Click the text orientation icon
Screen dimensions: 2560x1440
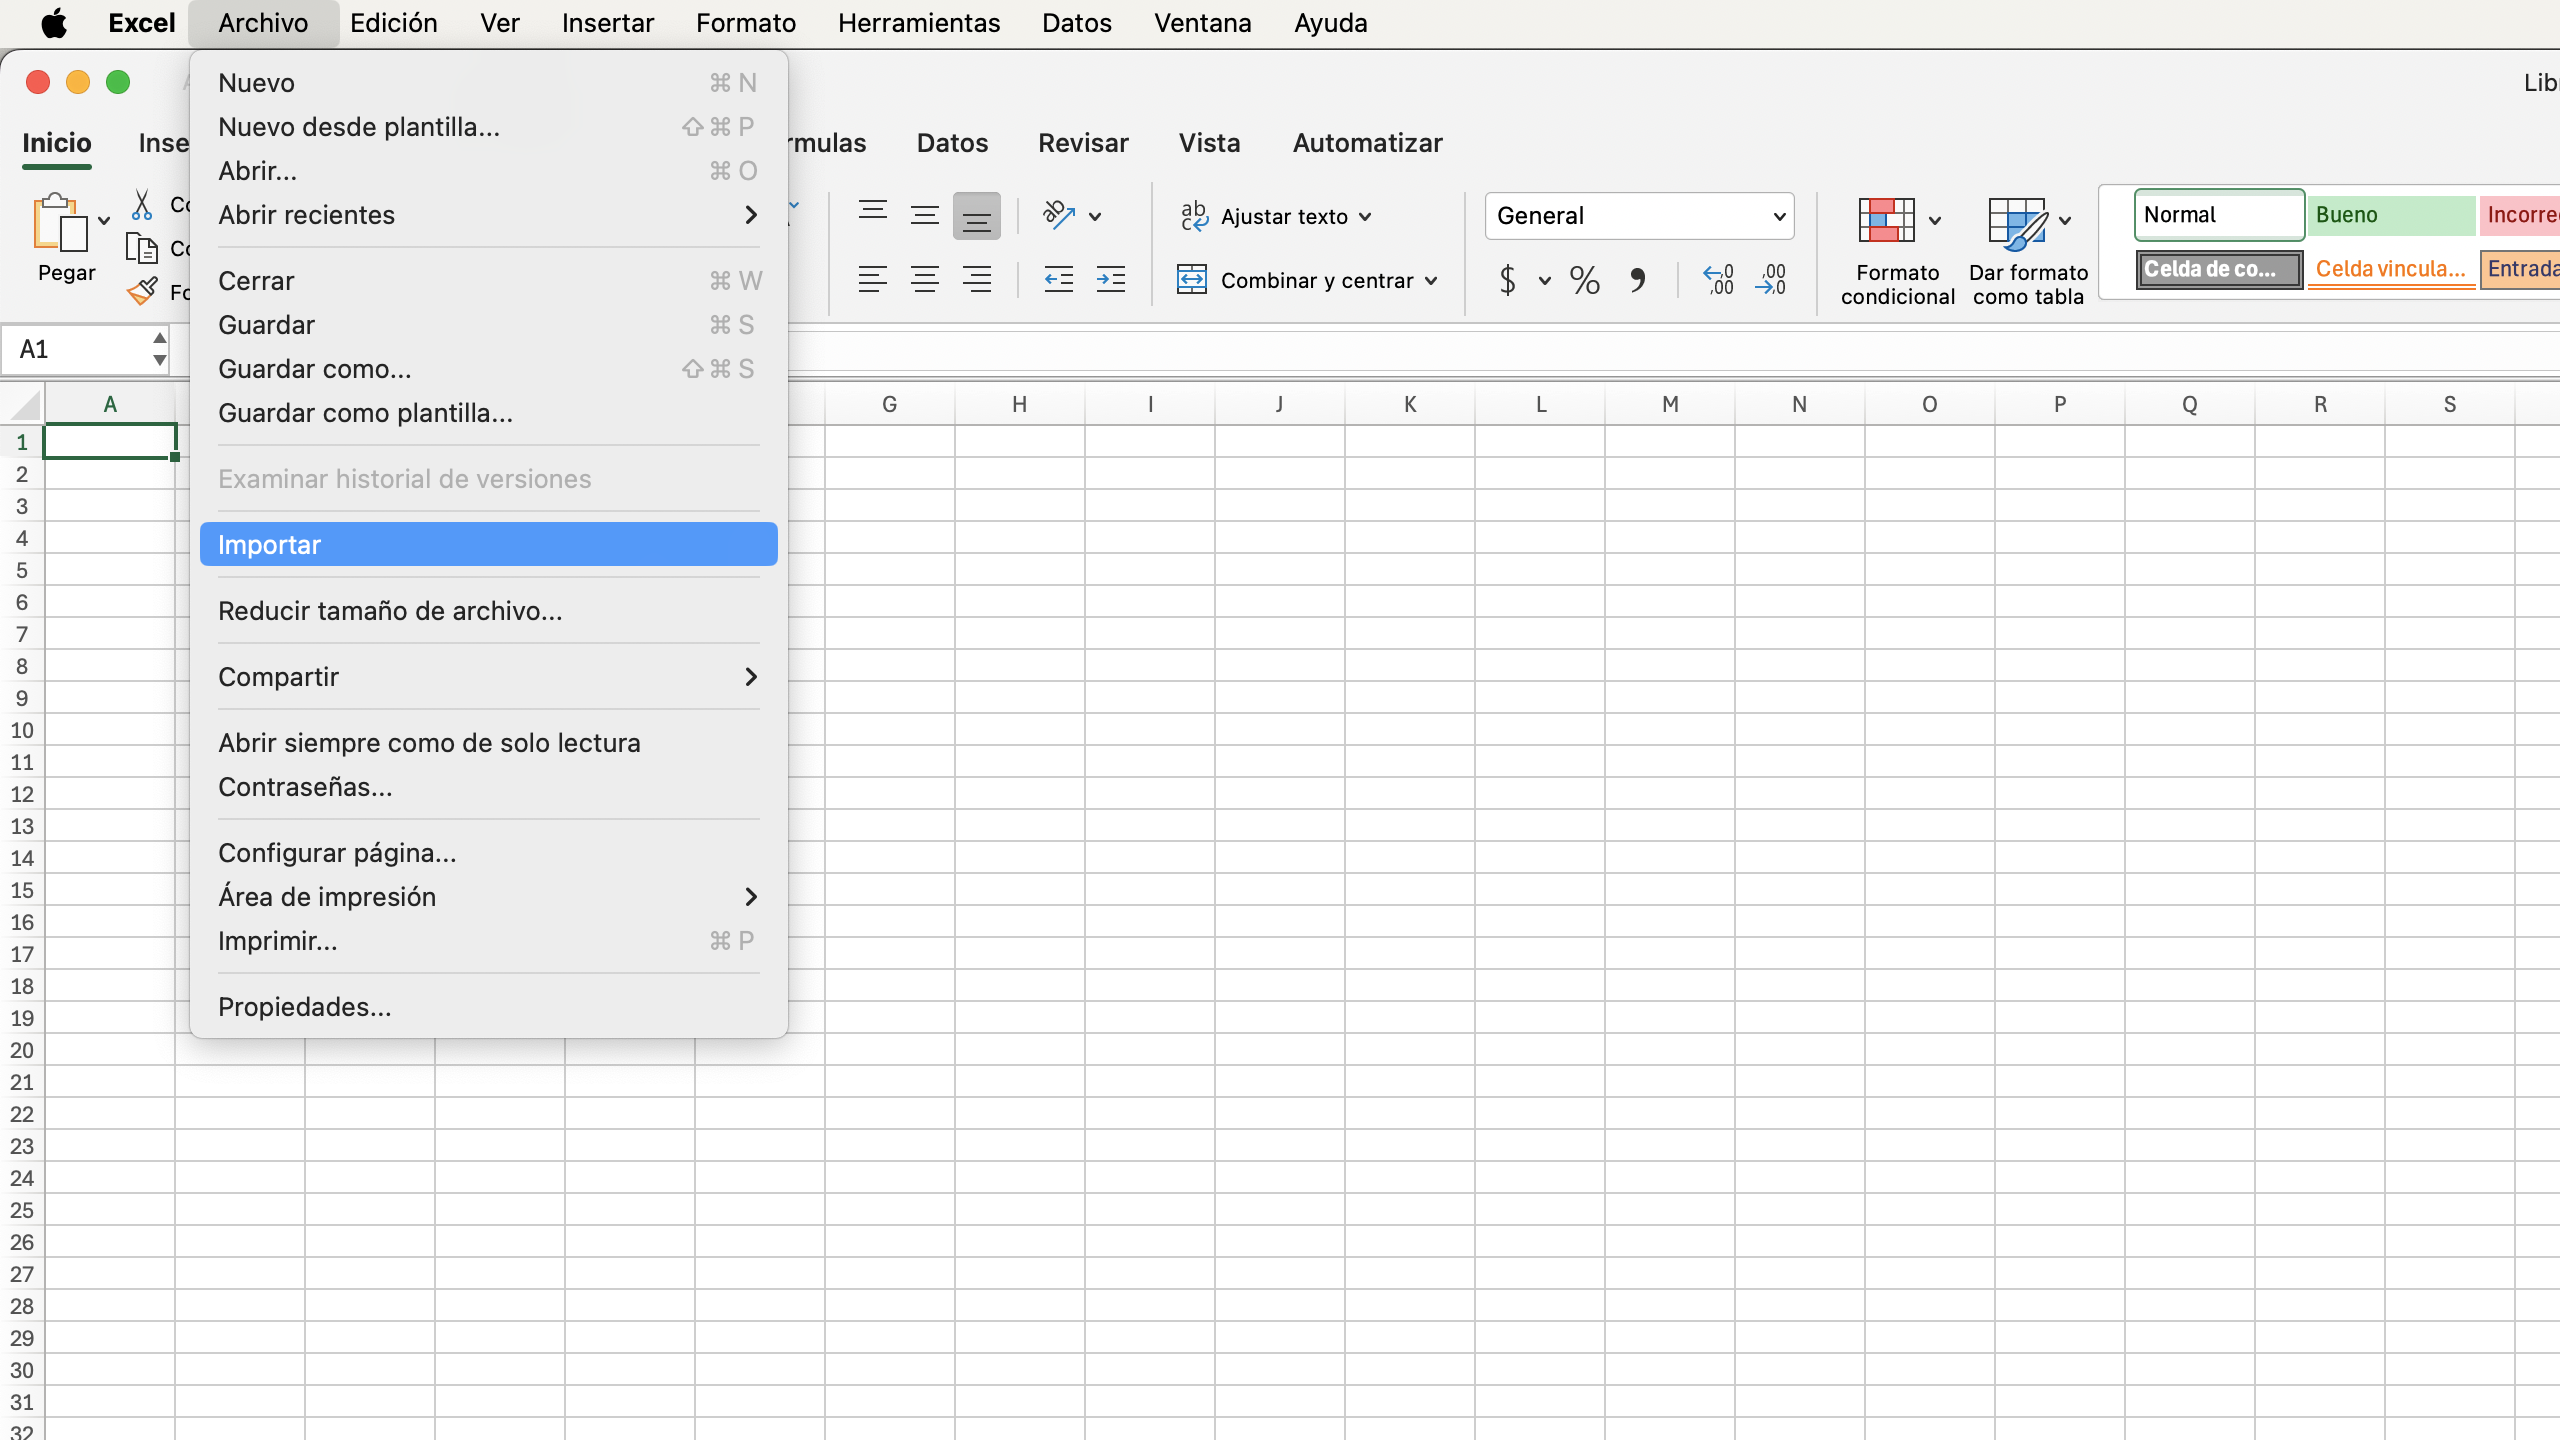tap(1058, 216)
